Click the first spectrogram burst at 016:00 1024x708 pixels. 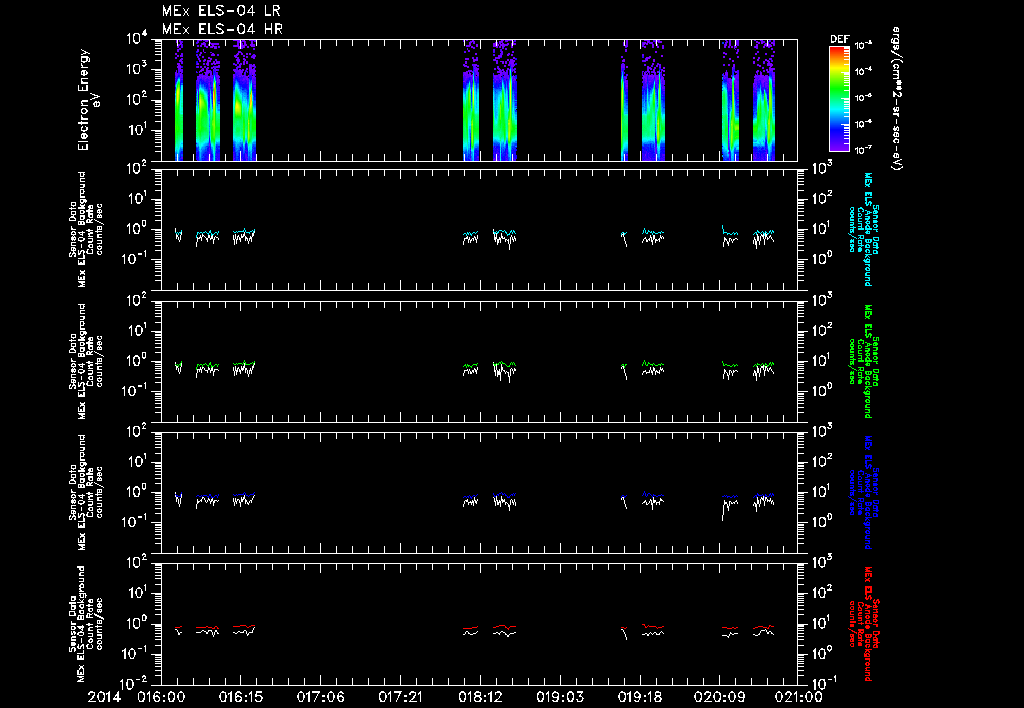click(x=178, y=100)
